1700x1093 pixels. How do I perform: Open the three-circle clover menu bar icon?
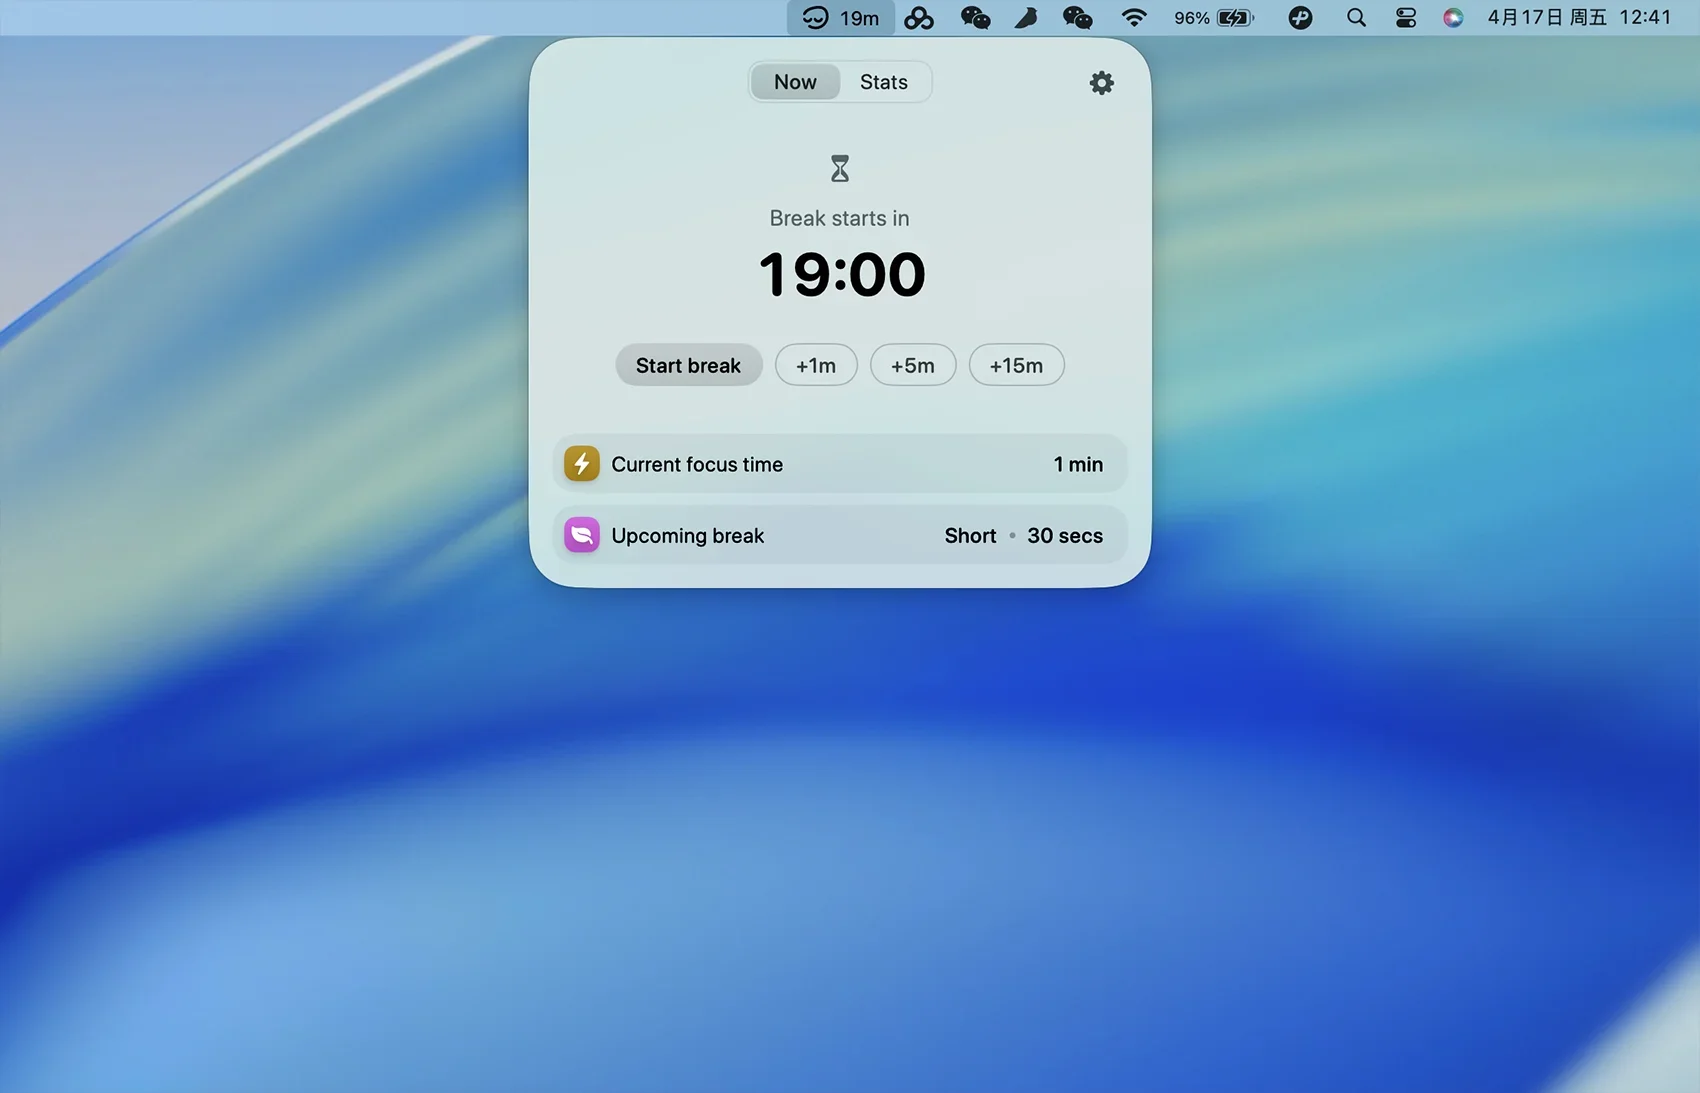pyautogui.click(x=918, y=18)
